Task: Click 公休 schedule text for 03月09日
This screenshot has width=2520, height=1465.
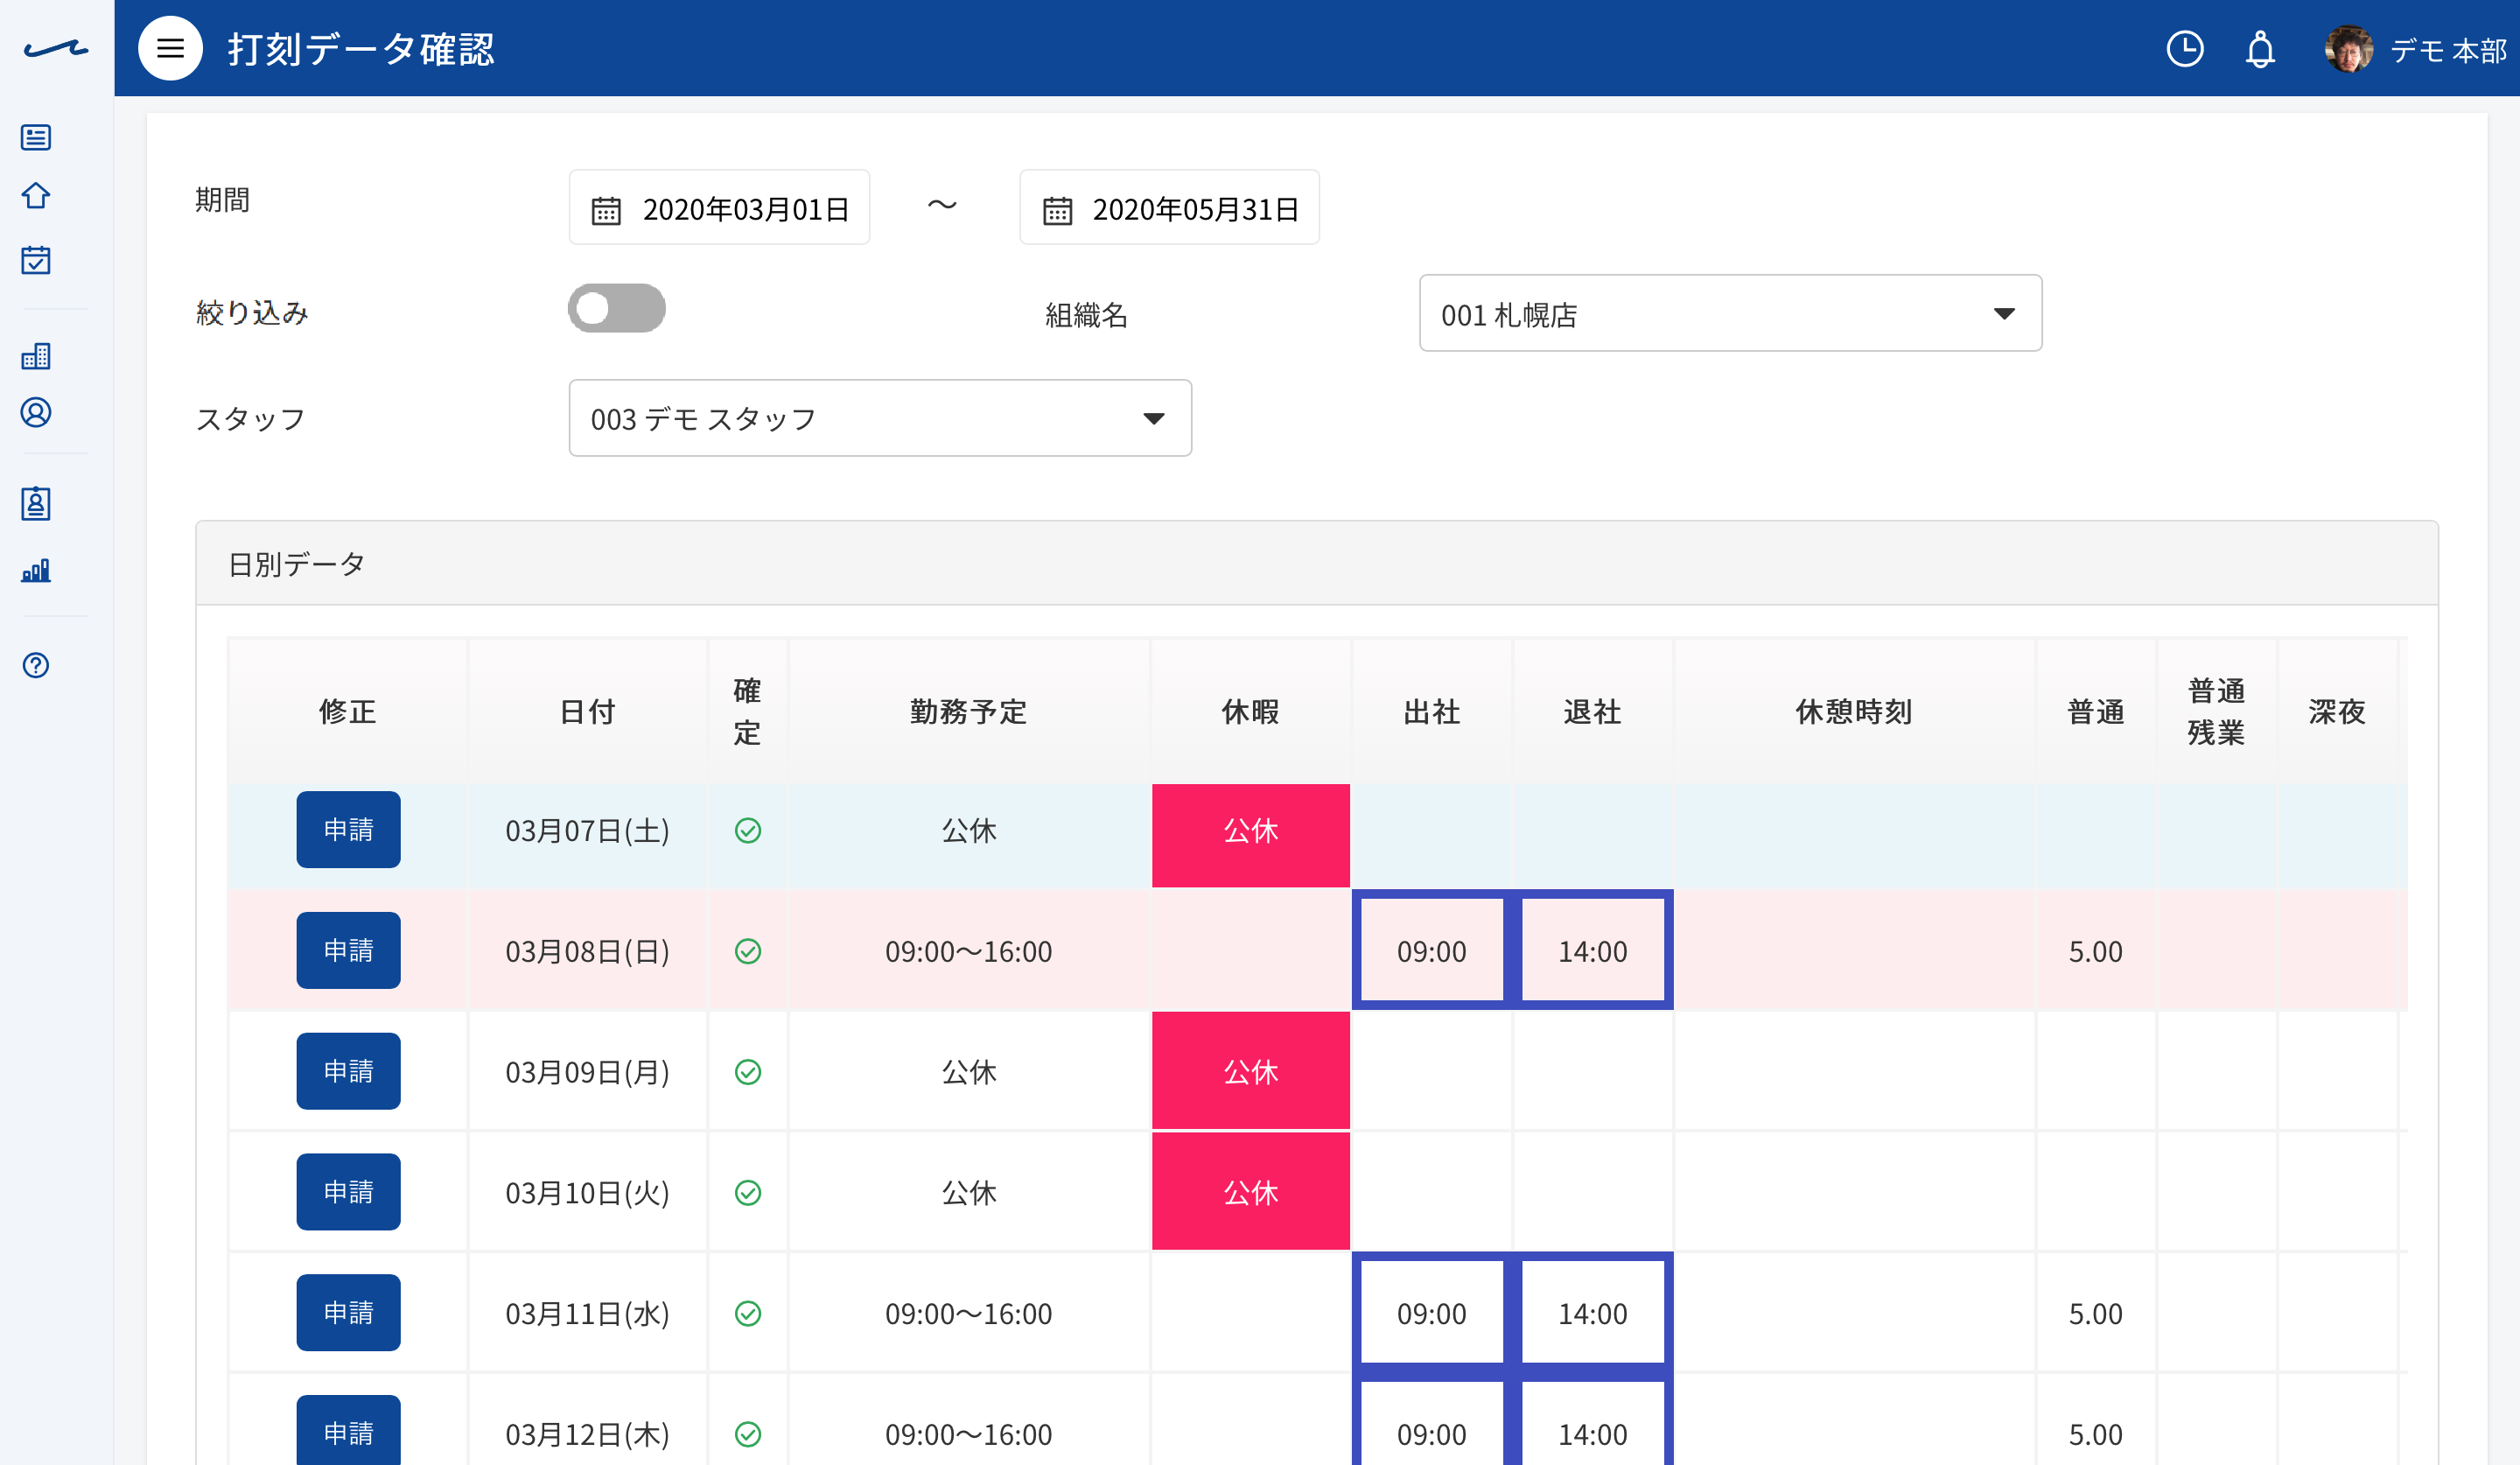Action: pyautogui.click(x=968, y=1072)
